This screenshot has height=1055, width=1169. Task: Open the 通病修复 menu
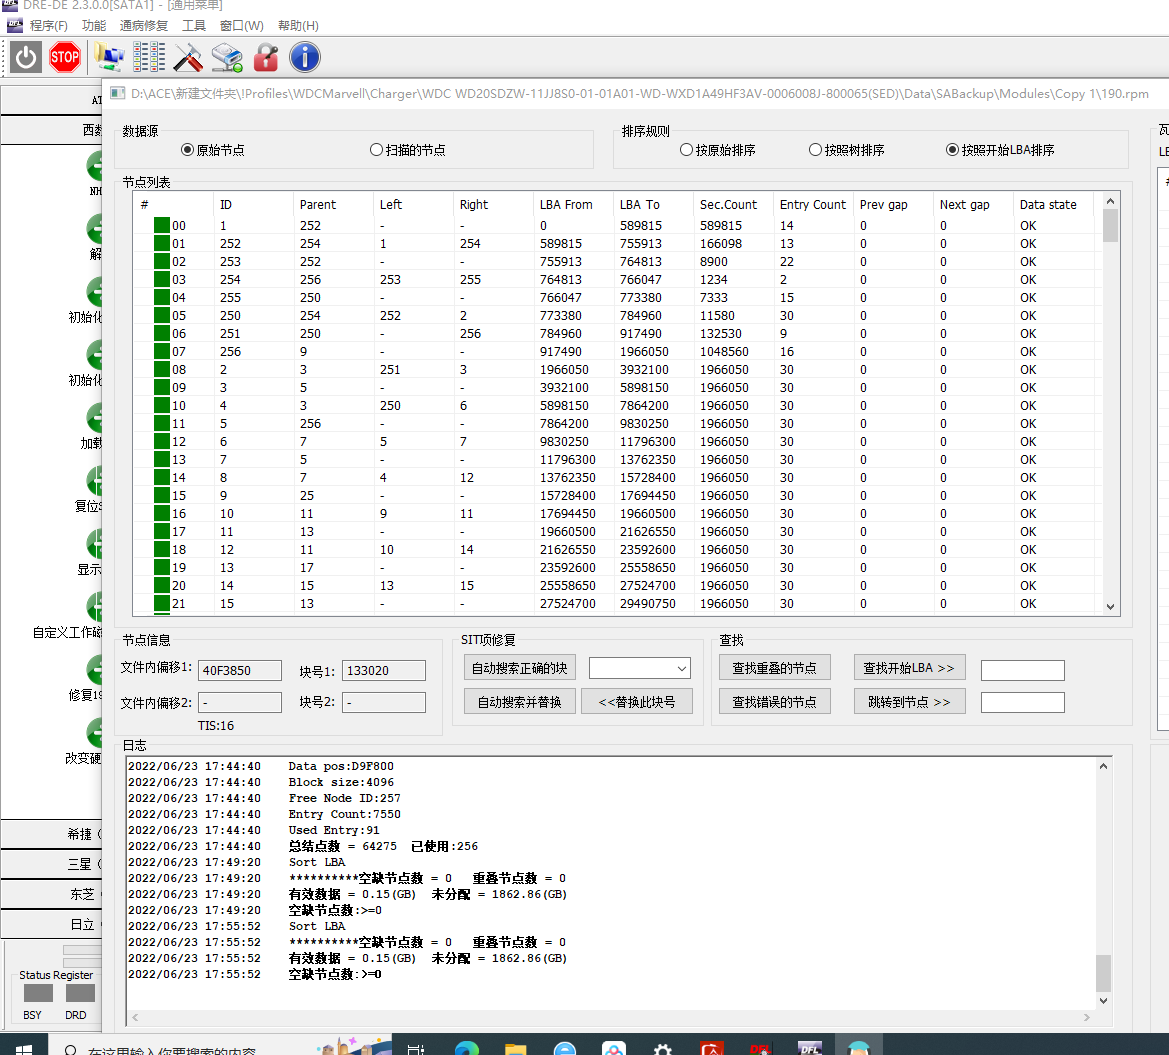click(144, 25)
